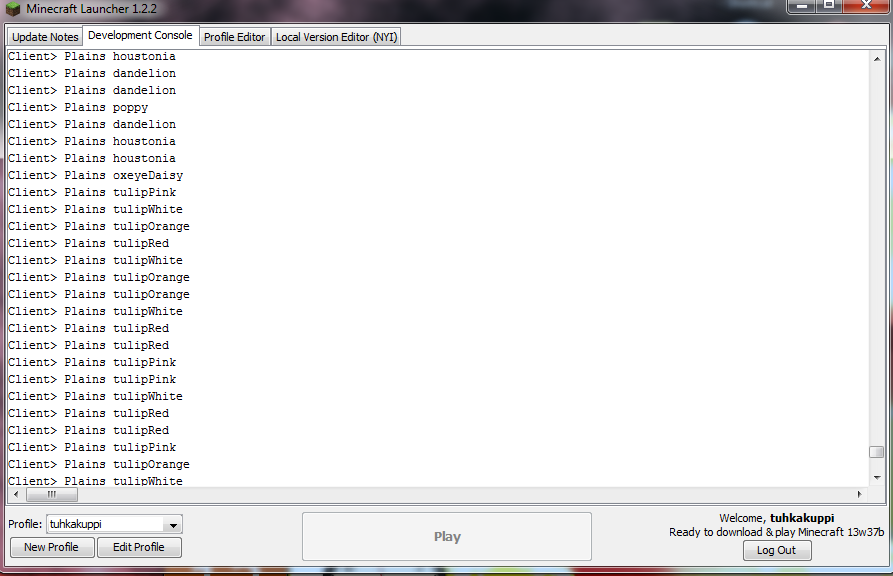Open the Update Notes tab

45,37
